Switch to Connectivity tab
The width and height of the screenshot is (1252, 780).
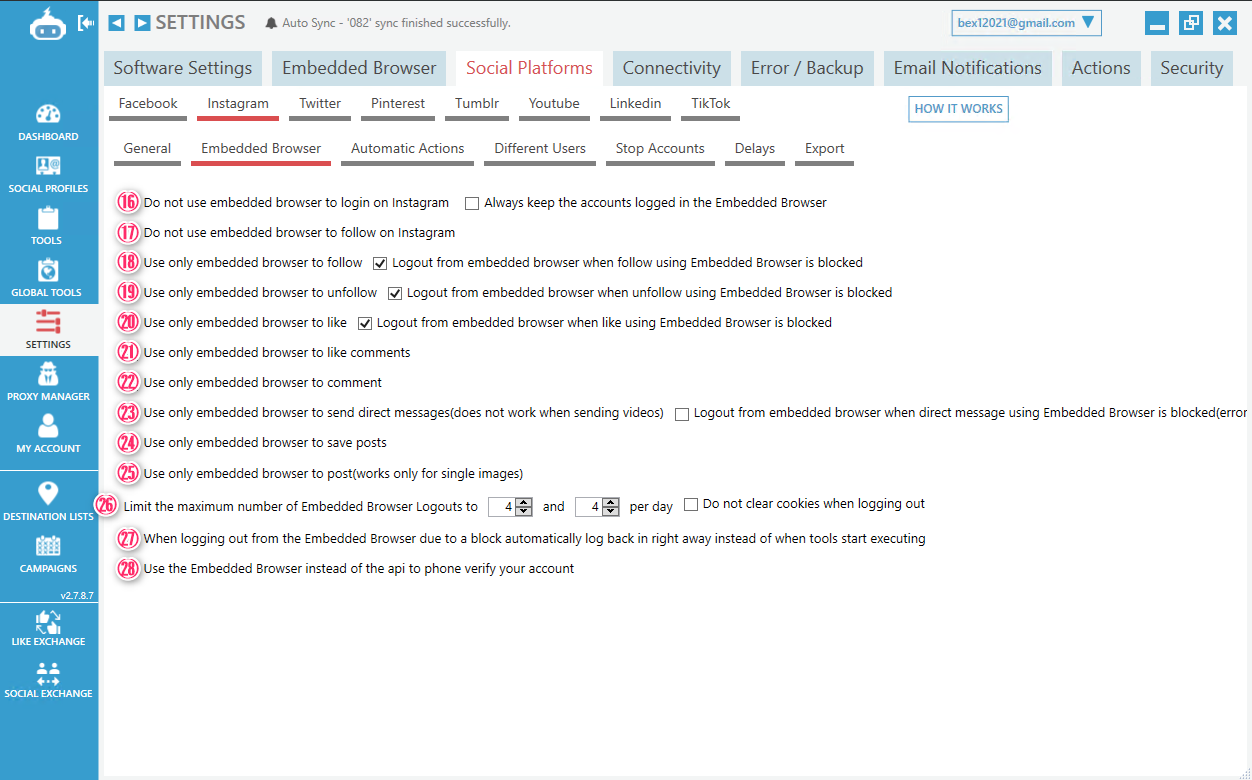tap(672, 68)
